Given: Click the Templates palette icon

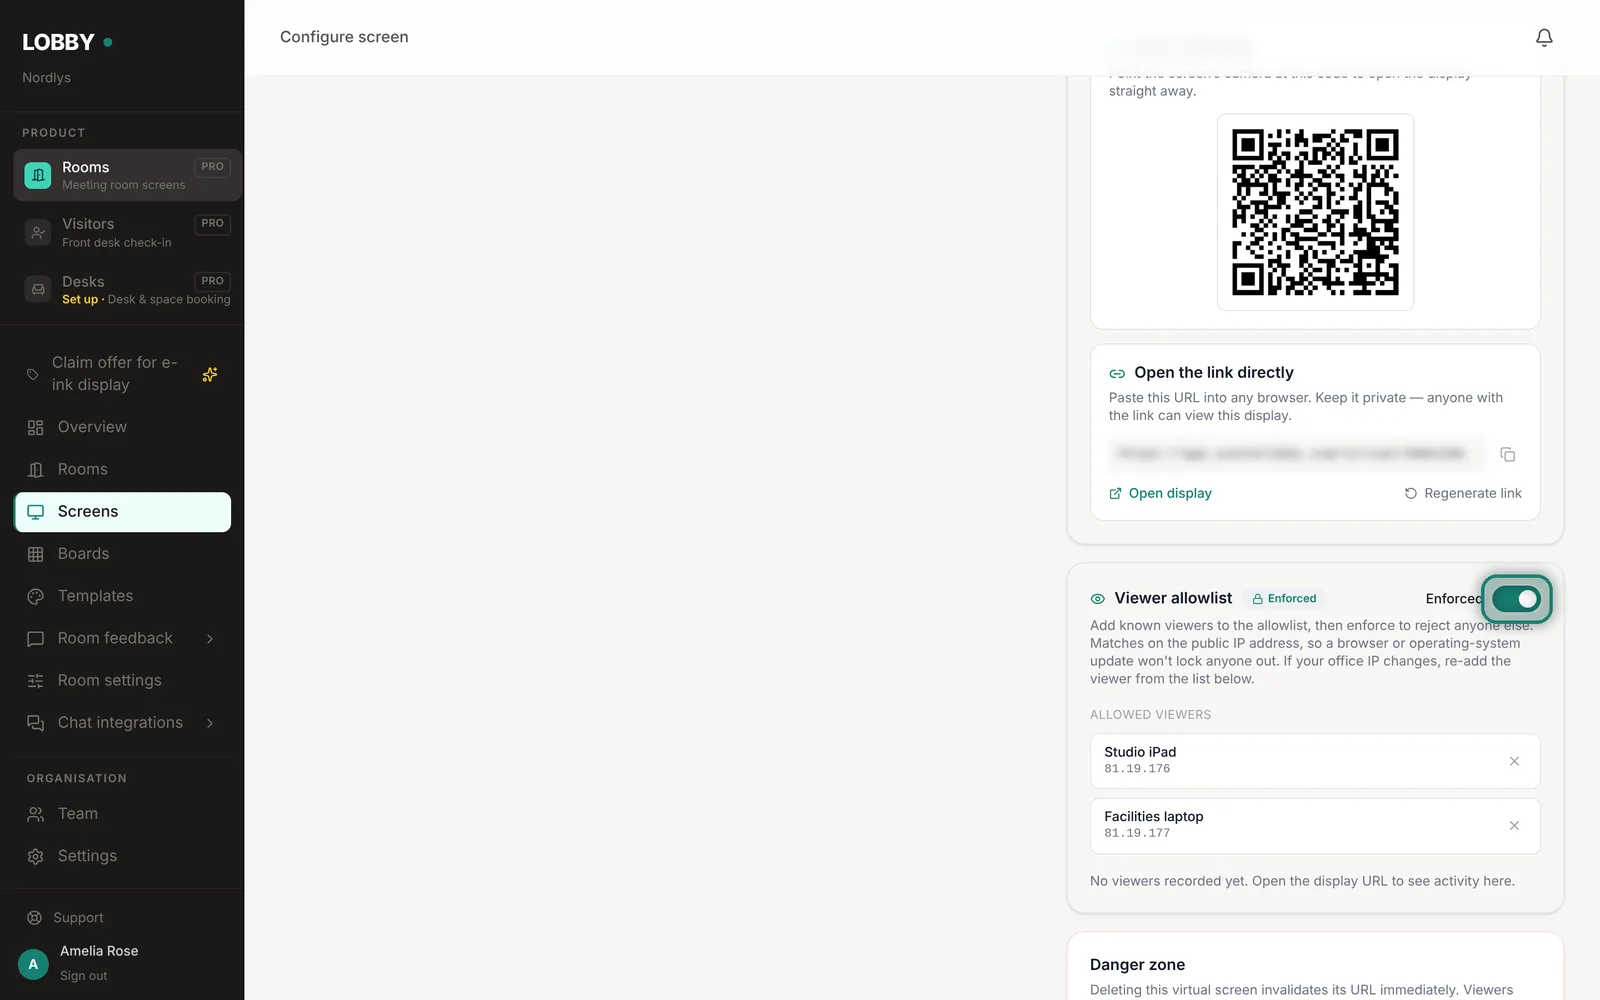Looking at the screenshot, I should pyautogui.click(x=36, y=596).
